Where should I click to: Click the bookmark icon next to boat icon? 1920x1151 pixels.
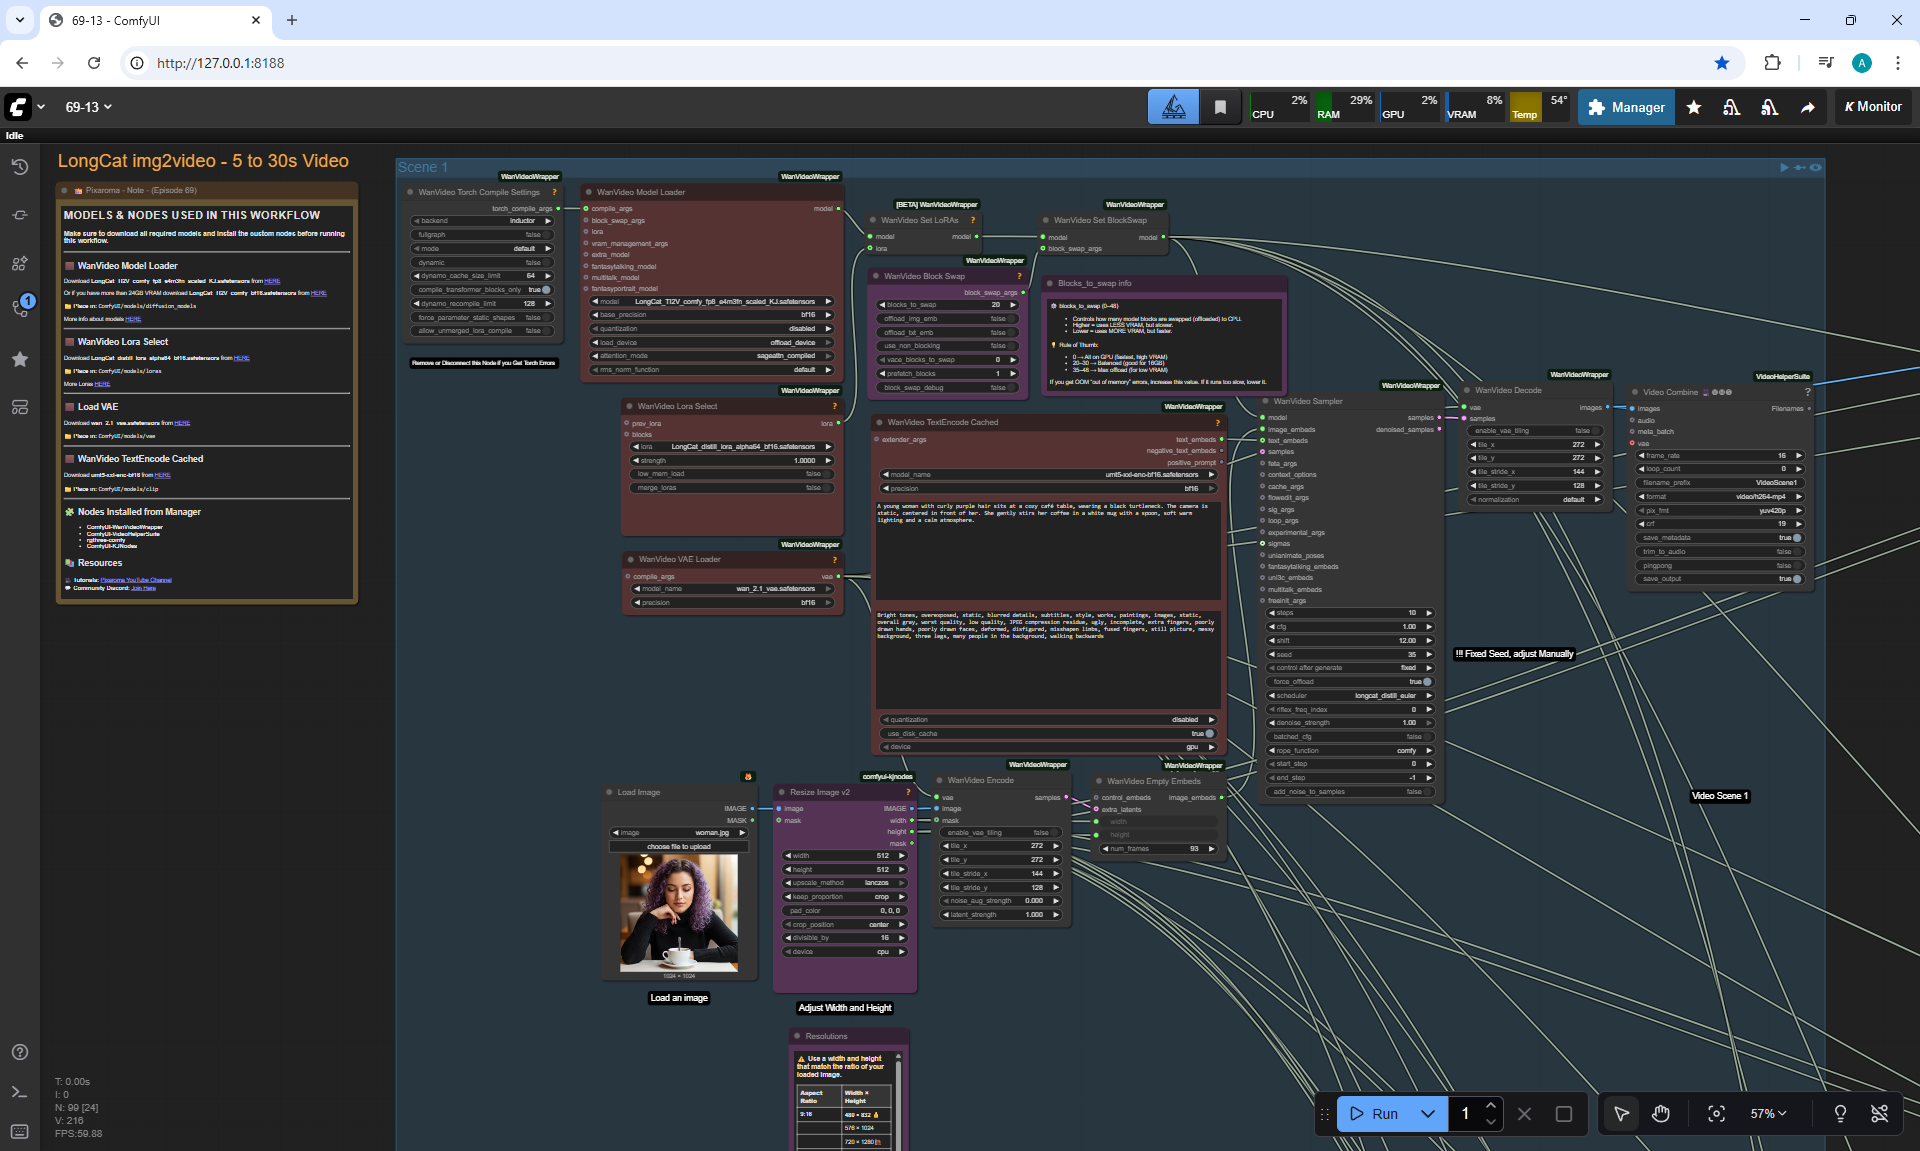click(x=1220, y=107)
